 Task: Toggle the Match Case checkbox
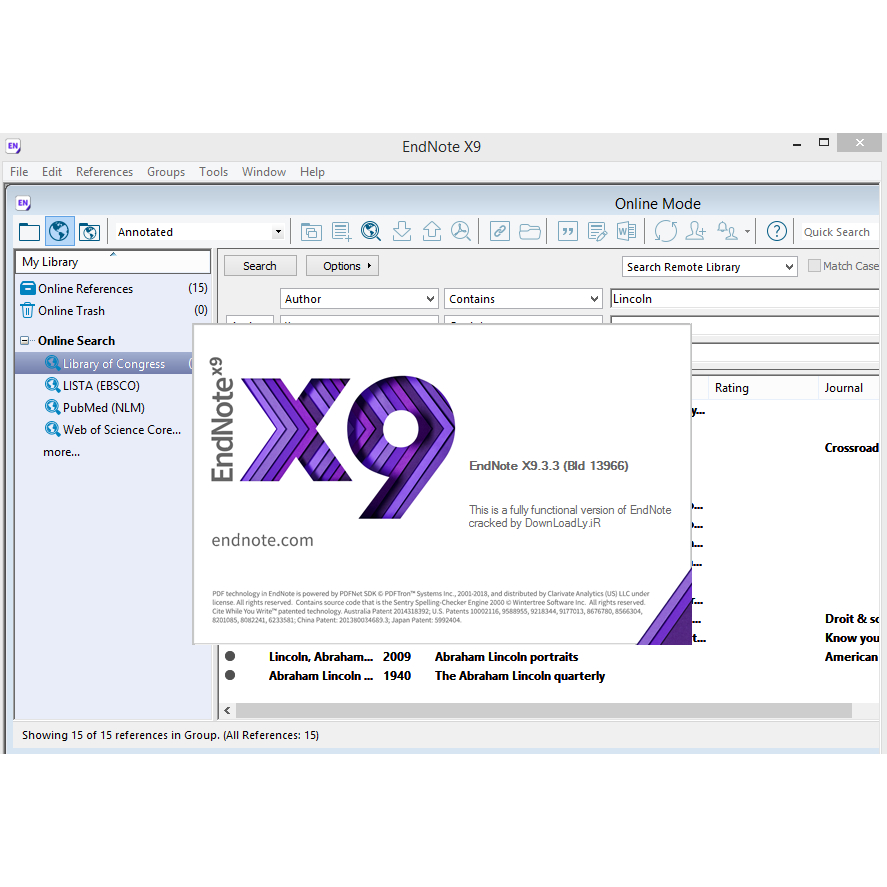pos(814,266)
